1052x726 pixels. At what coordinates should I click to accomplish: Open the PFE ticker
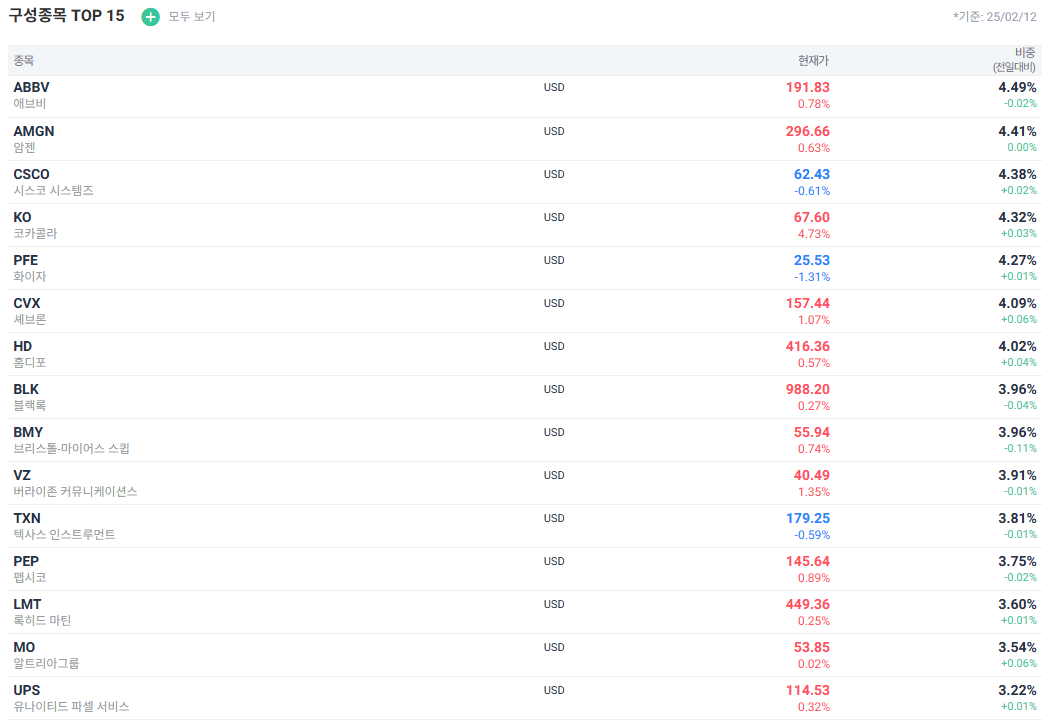click(25, 260)
